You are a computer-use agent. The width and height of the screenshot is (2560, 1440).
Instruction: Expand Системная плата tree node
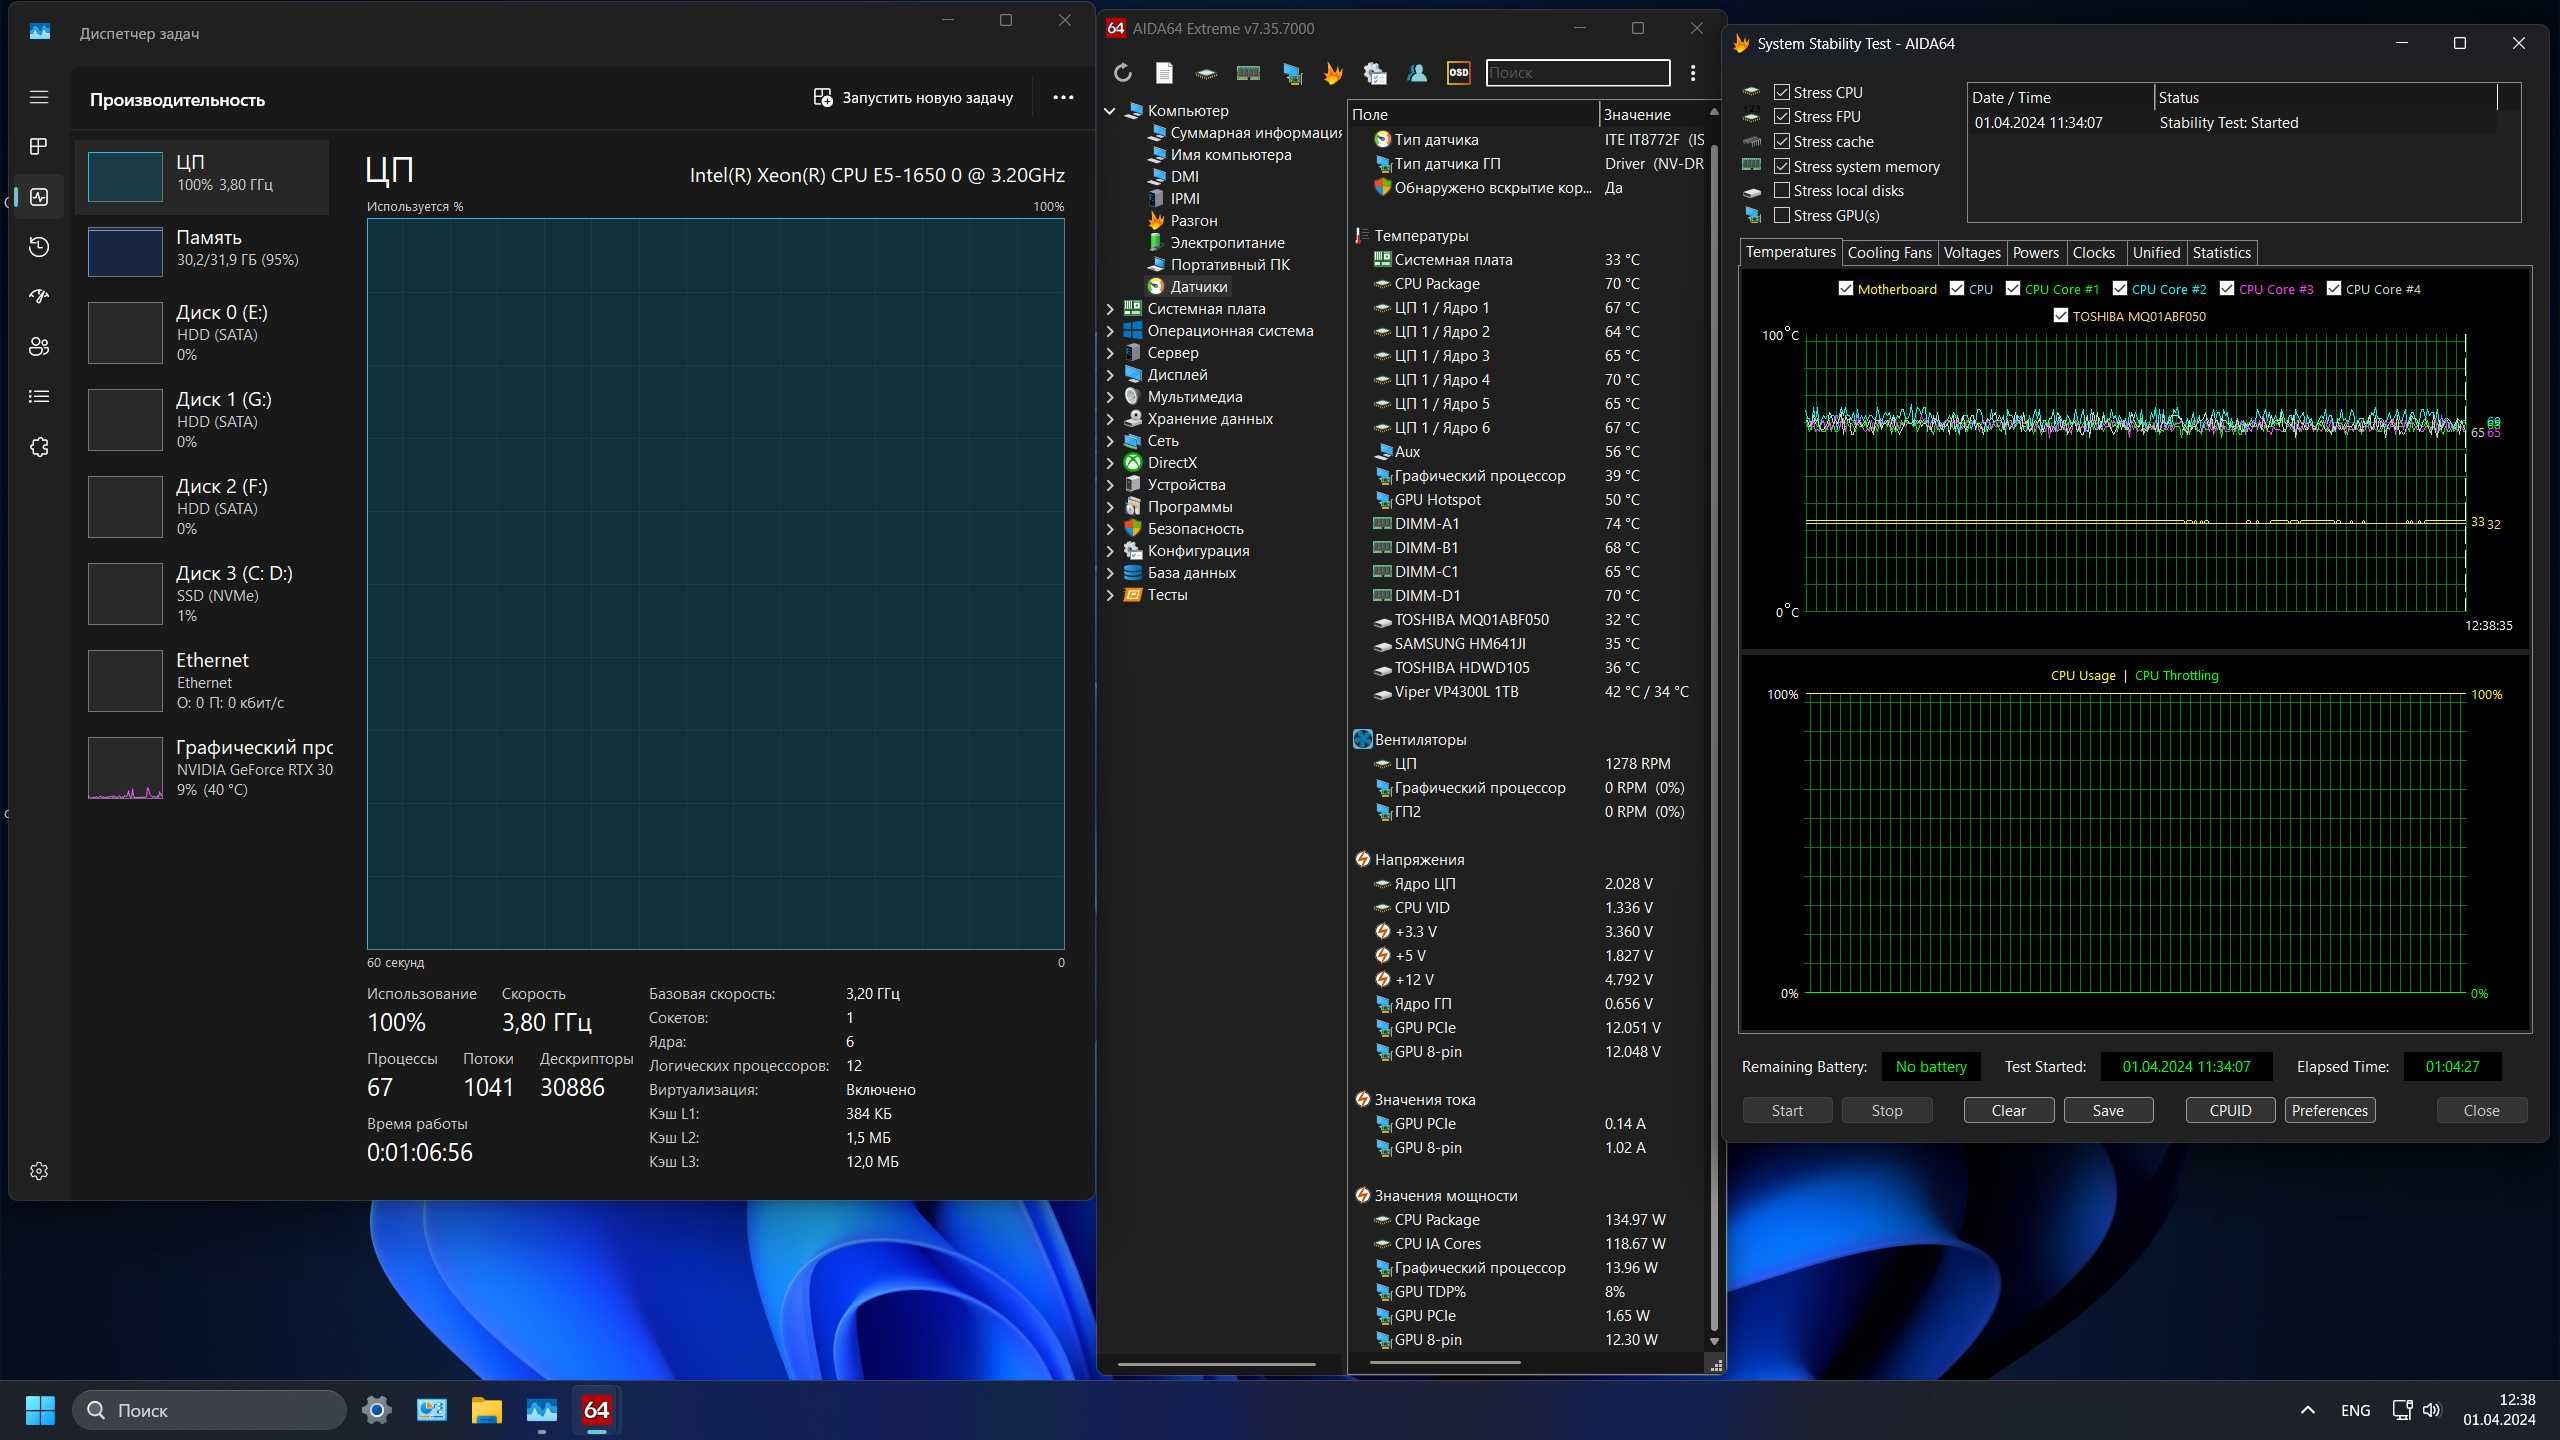point(1110,309)
